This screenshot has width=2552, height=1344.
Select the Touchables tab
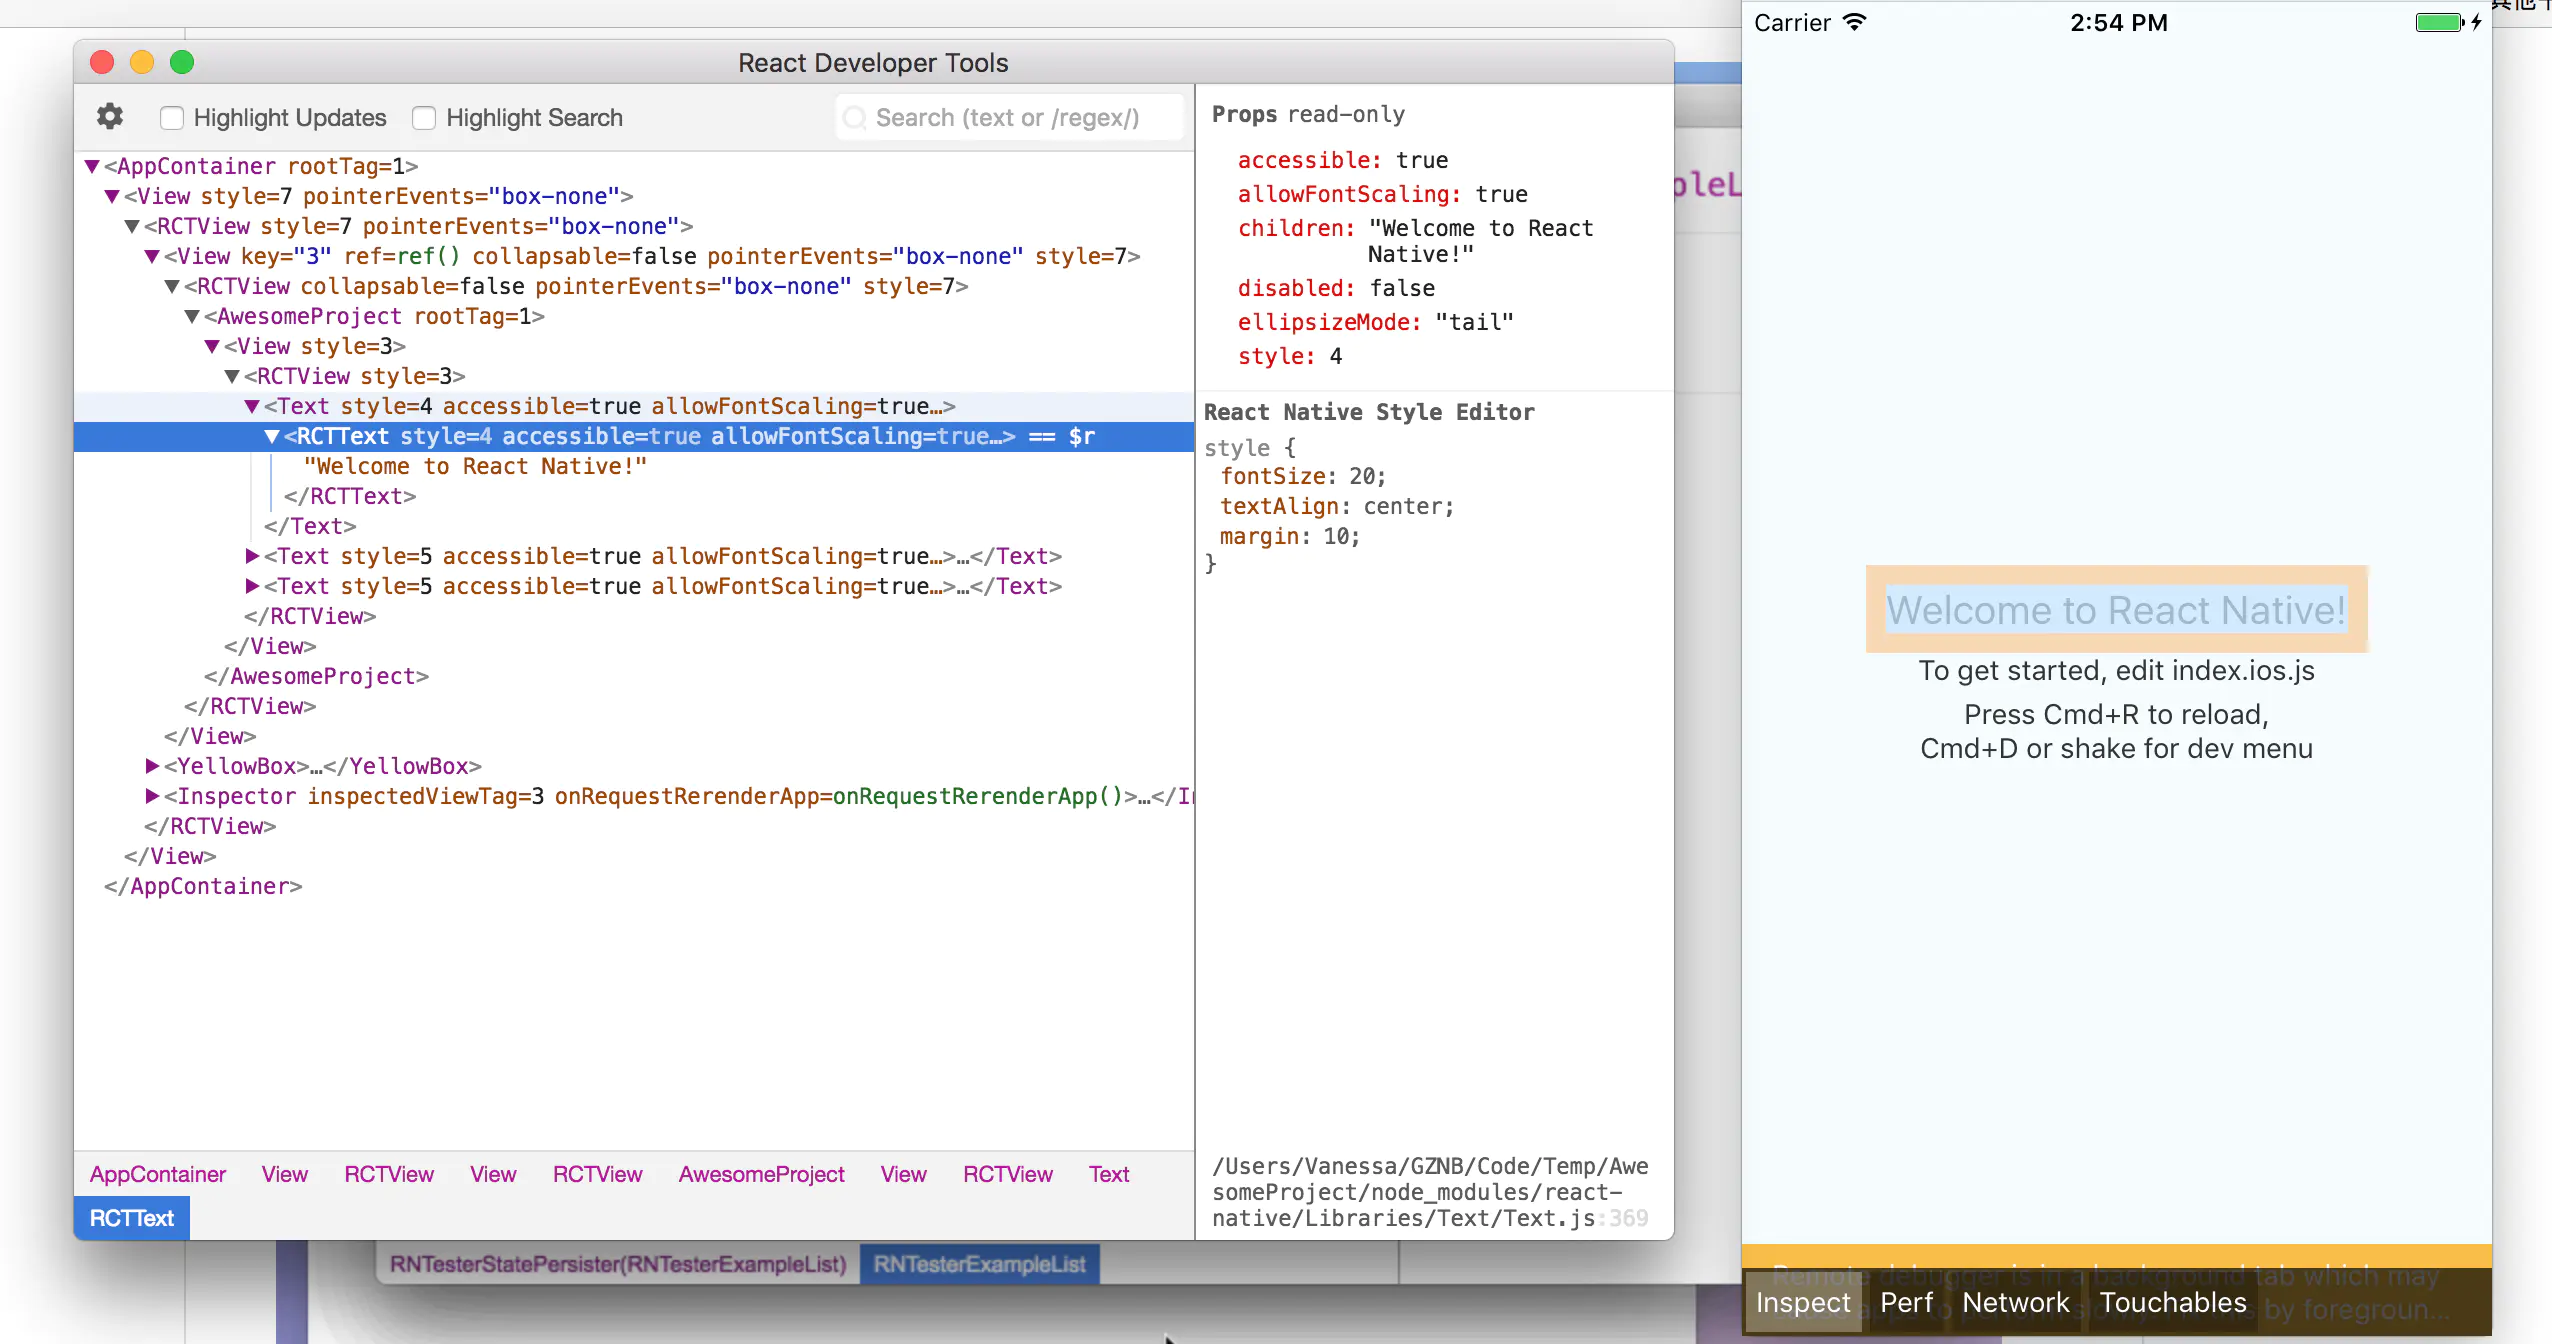(x=2172, y=1302)
